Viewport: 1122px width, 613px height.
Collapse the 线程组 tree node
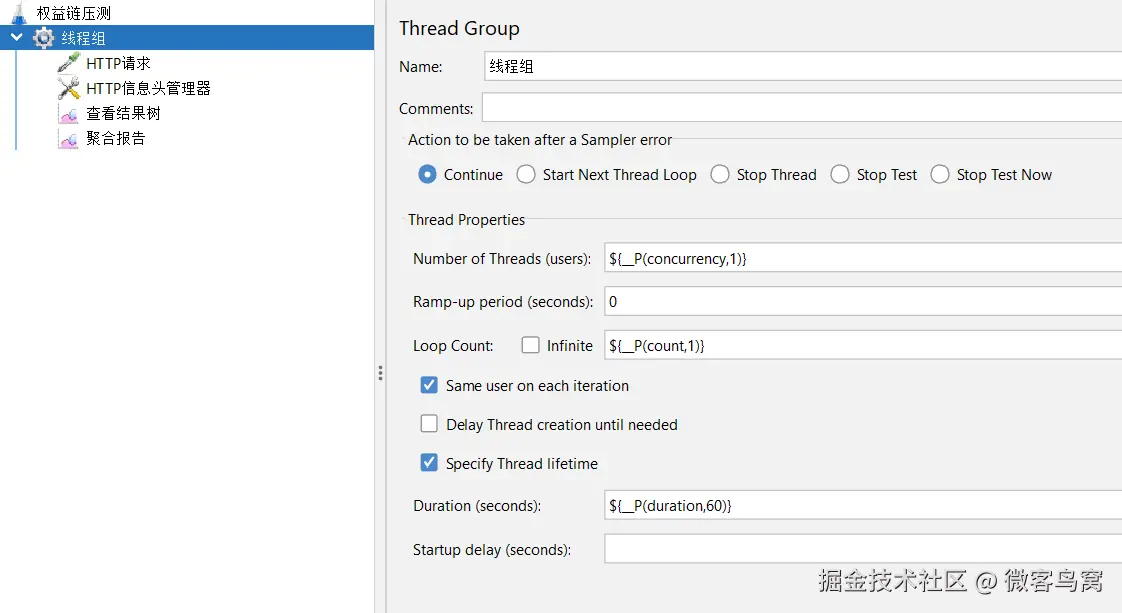tap(16, 38)
